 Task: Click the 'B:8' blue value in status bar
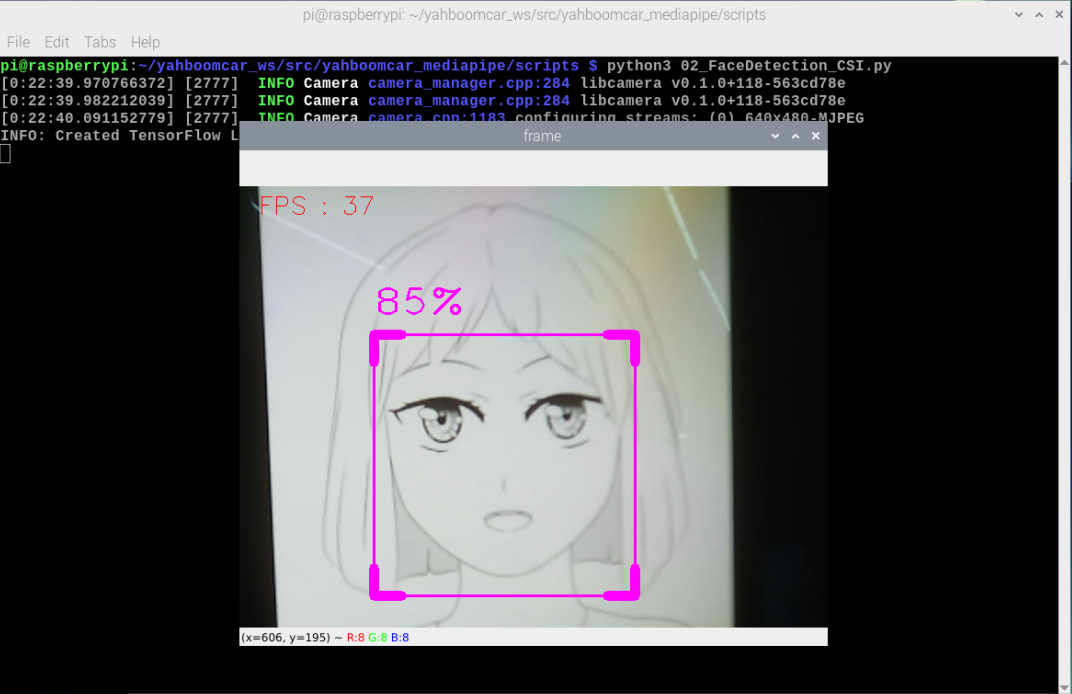pyautogui.click(x=400, y=637)
